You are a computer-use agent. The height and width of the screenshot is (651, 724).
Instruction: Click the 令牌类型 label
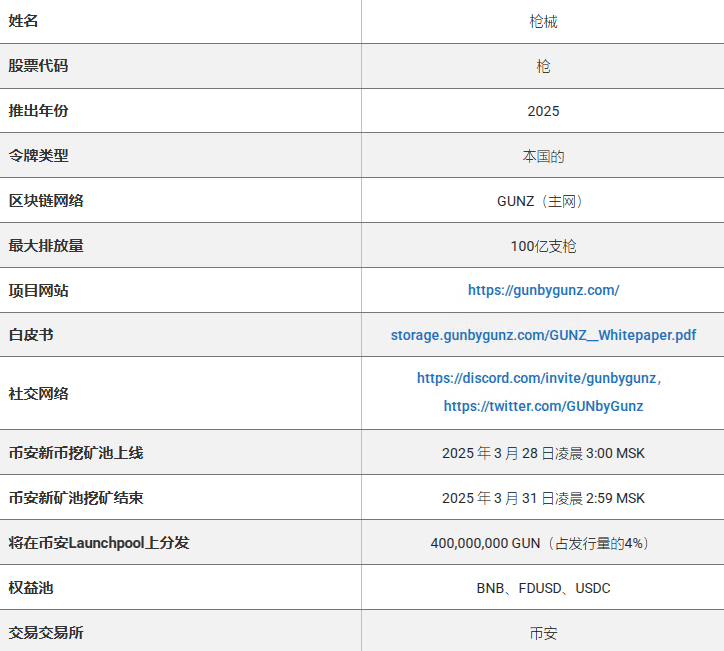(x=38, y=156)
